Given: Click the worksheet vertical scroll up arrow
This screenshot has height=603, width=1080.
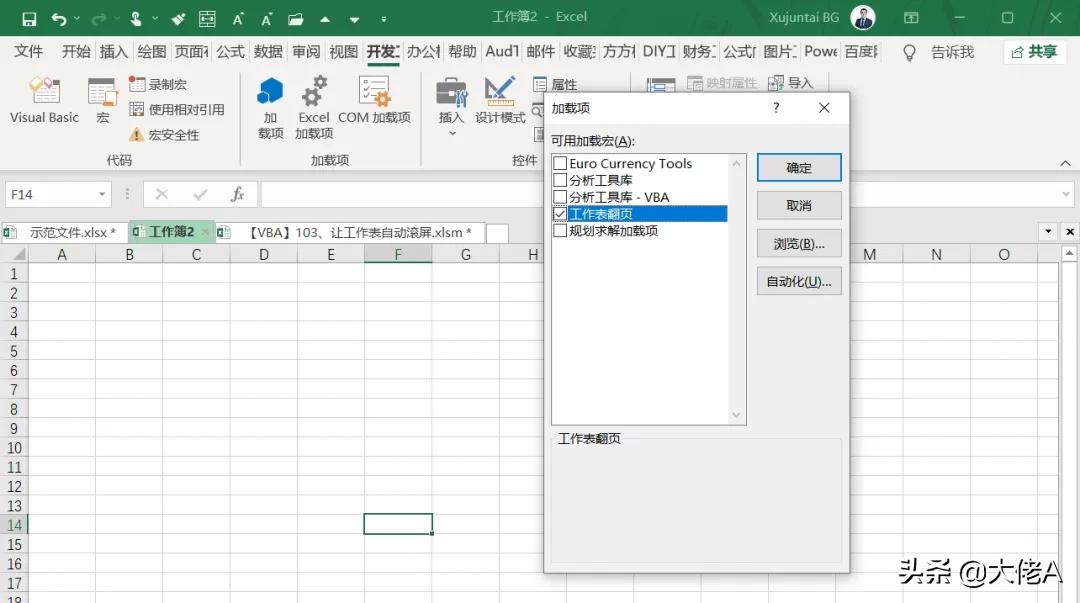Looking at the screenshot, I should pyautogui.click(x=1070, y=254).
